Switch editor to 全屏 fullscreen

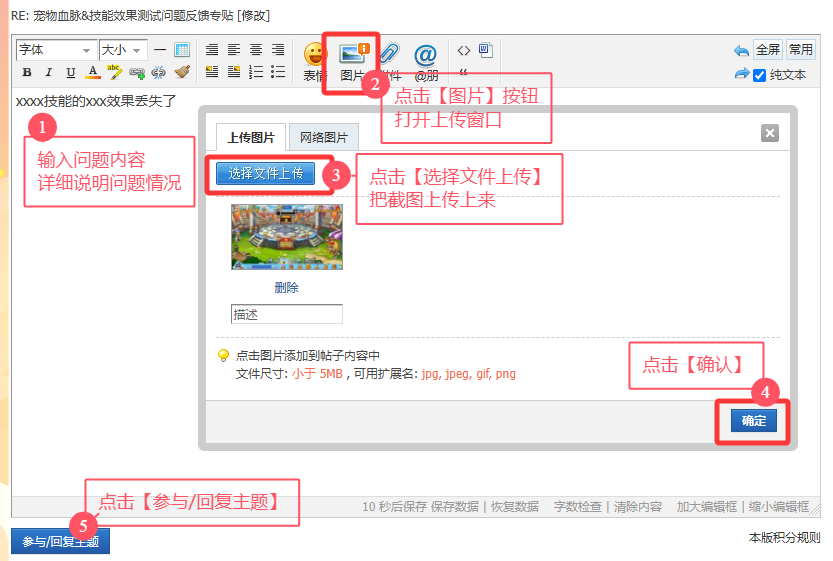coord(768,50)
